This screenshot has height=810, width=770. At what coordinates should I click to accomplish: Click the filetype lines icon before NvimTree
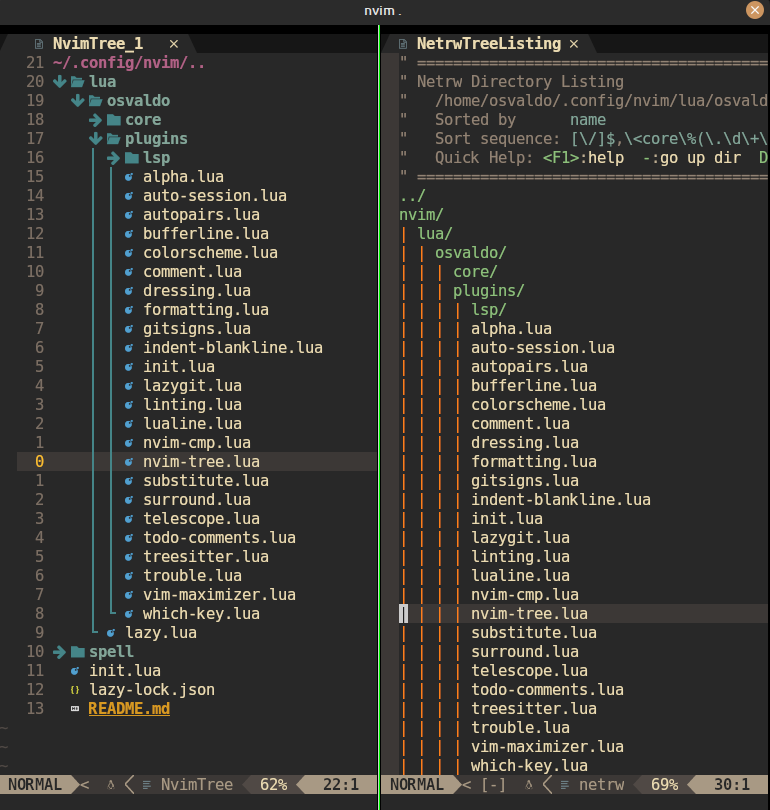(147, 785)
